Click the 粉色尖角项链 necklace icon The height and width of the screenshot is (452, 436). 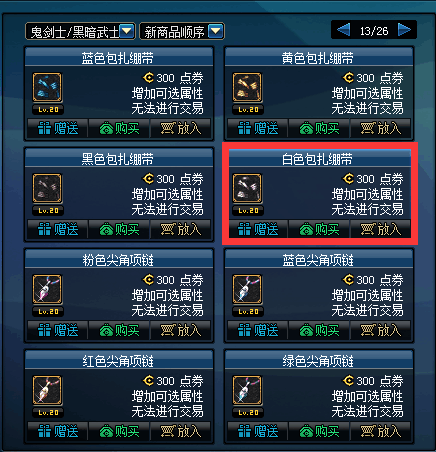pyautogui.click(x=47, y=289)
